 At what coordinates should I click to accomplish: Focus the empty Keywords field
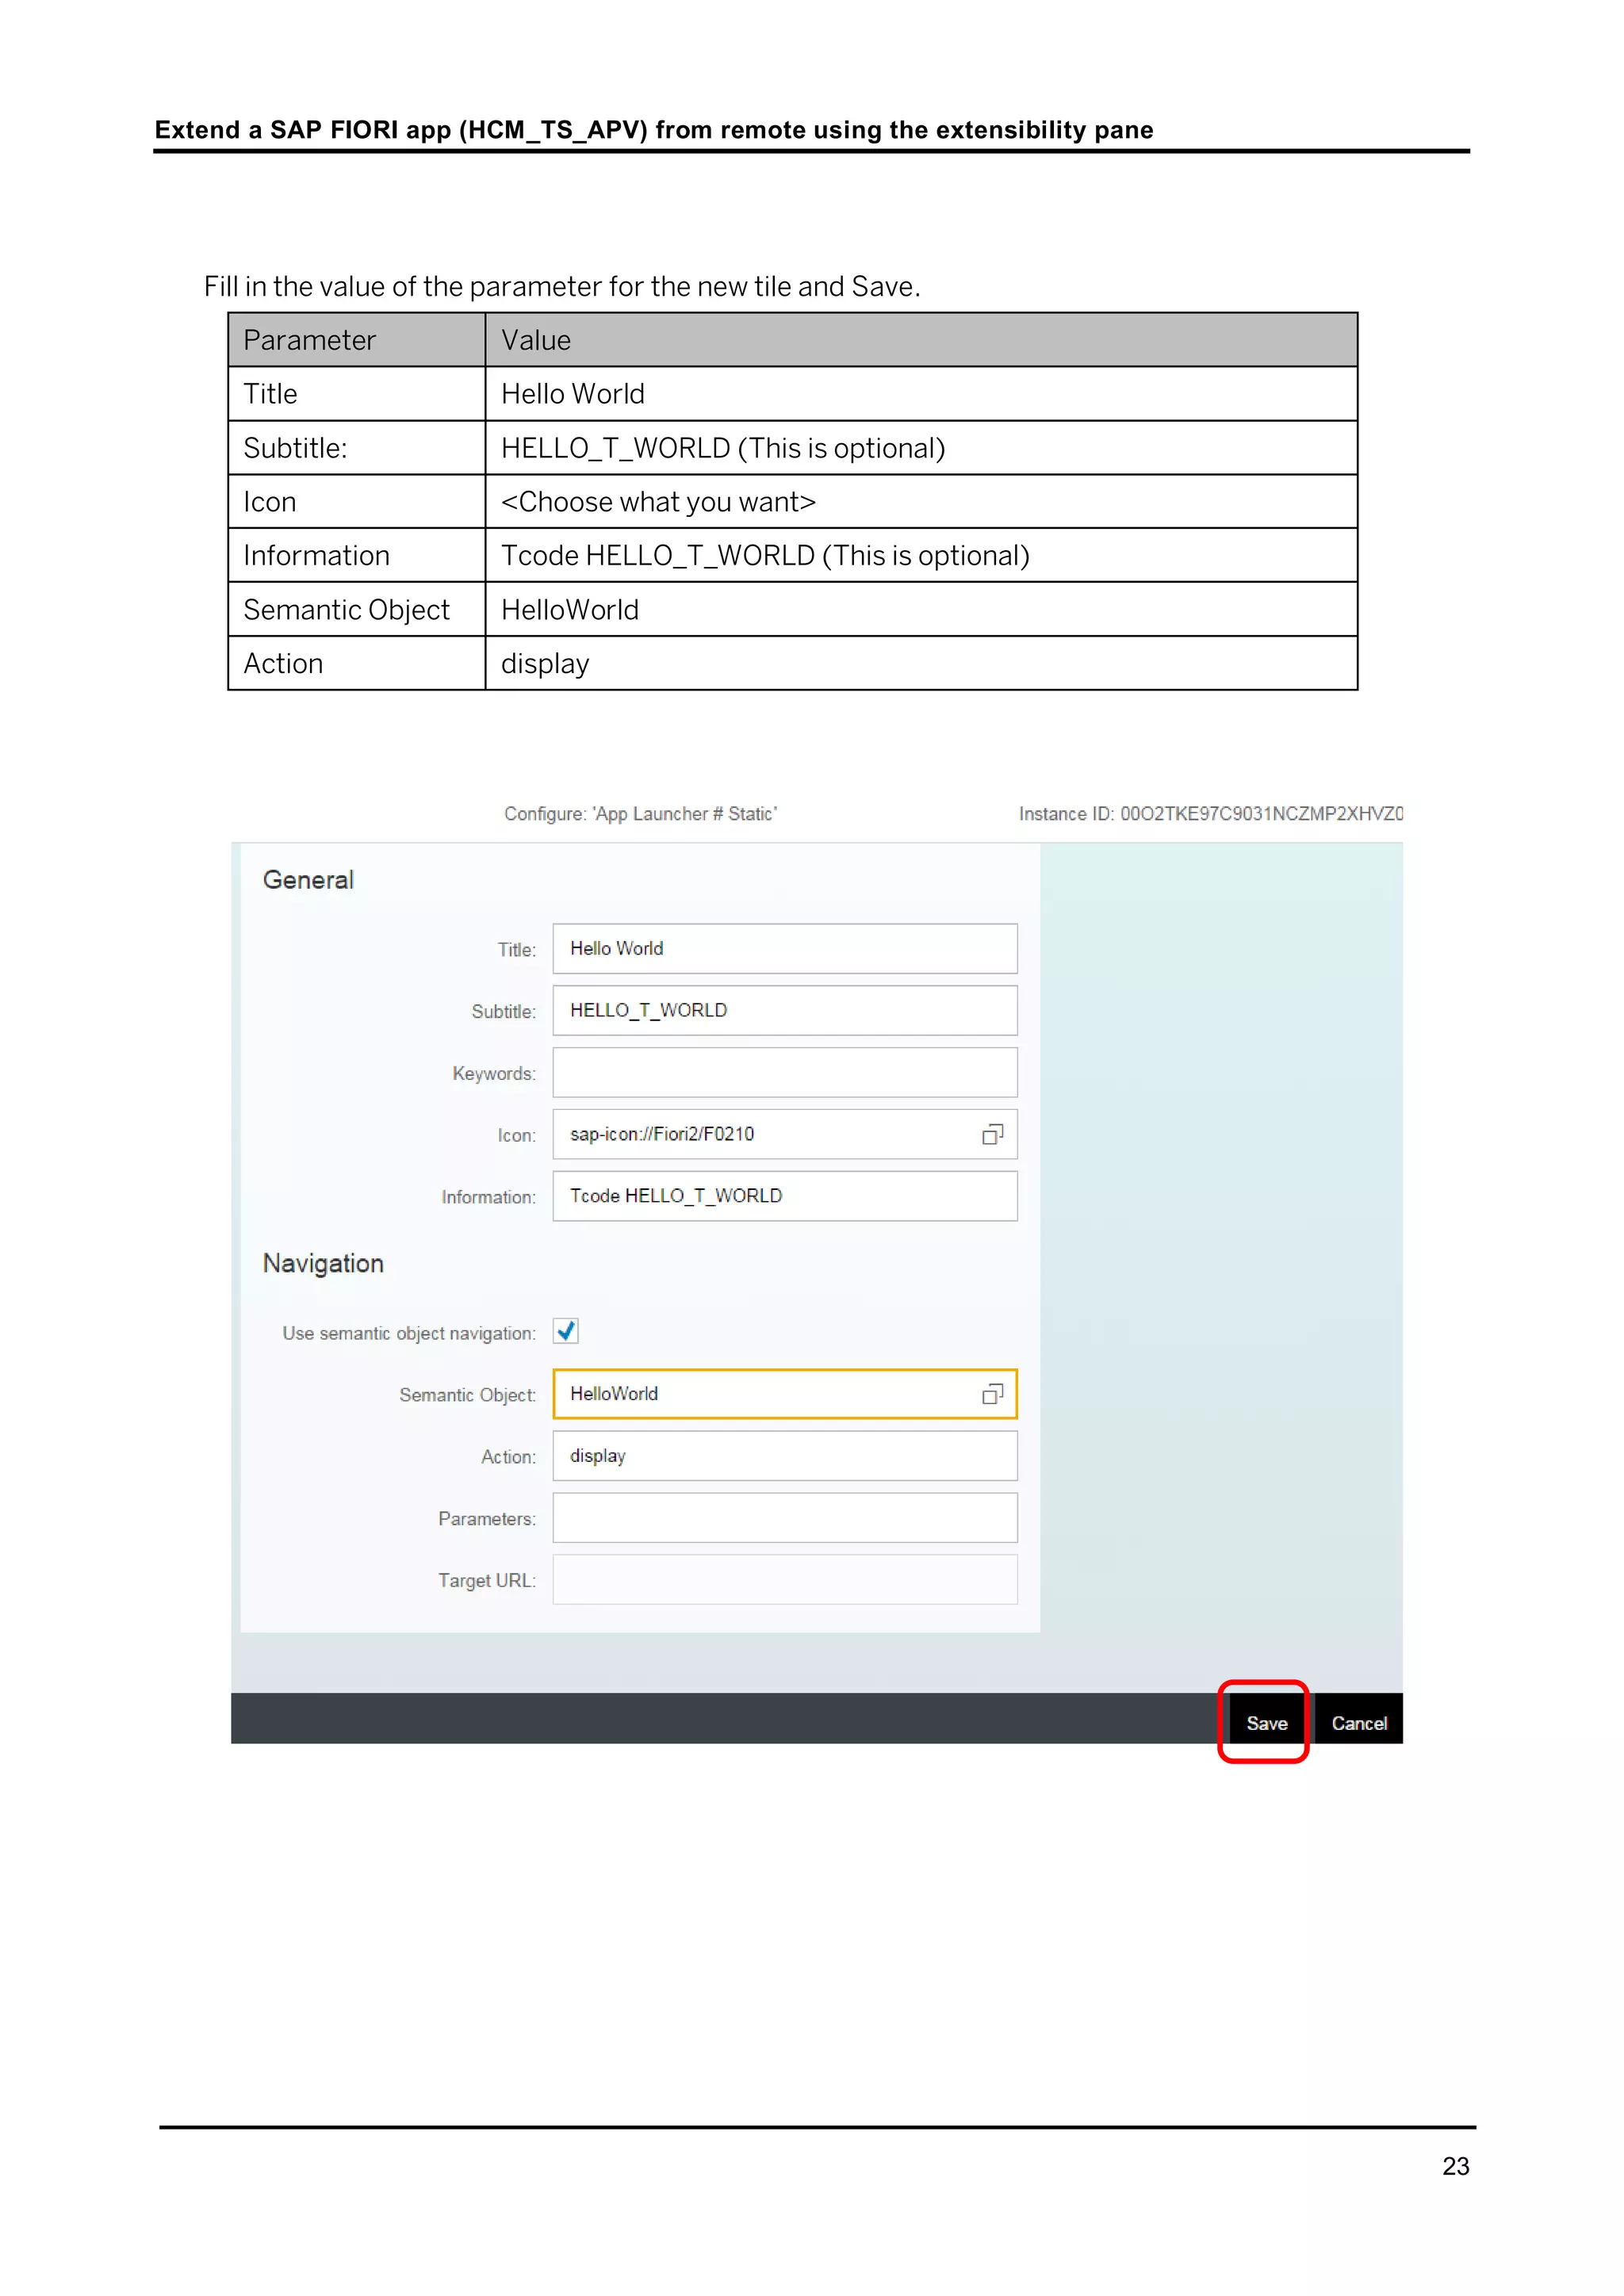coord(784,1072)
